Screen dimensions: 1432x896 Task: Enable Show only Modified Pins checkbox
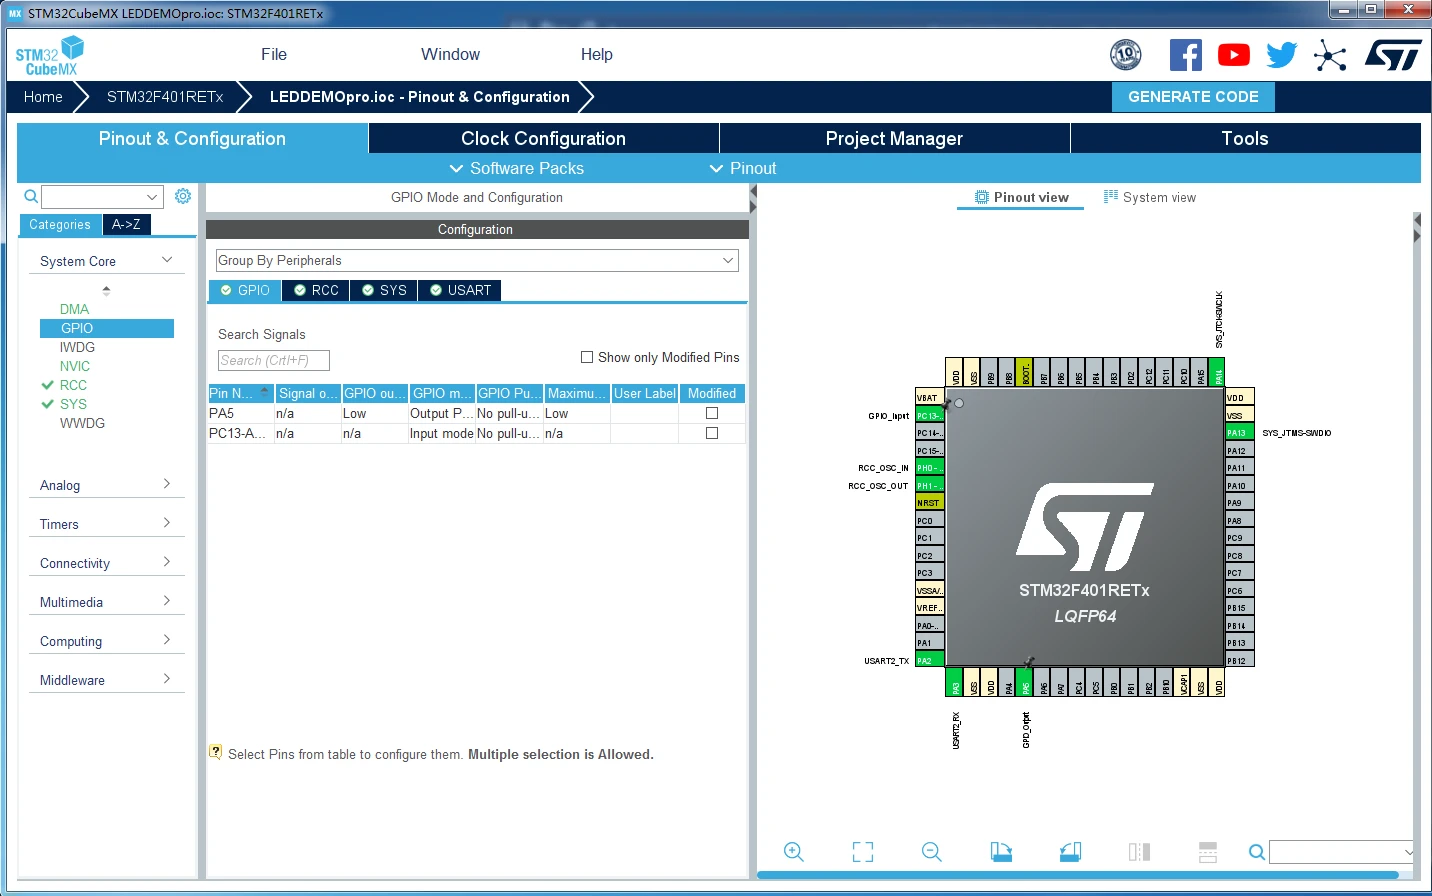point(587,357)
